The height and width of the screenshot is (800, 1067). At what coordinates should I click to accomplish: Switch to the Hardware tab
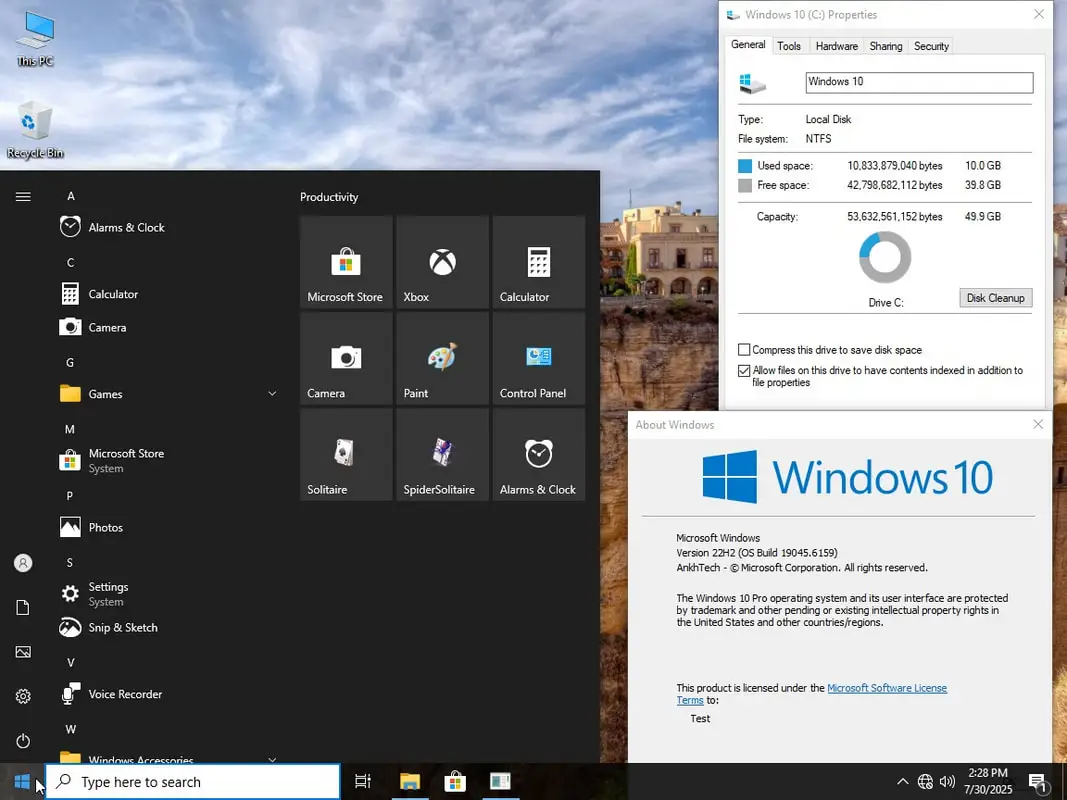pyautogui.click(x=836, y=46)
